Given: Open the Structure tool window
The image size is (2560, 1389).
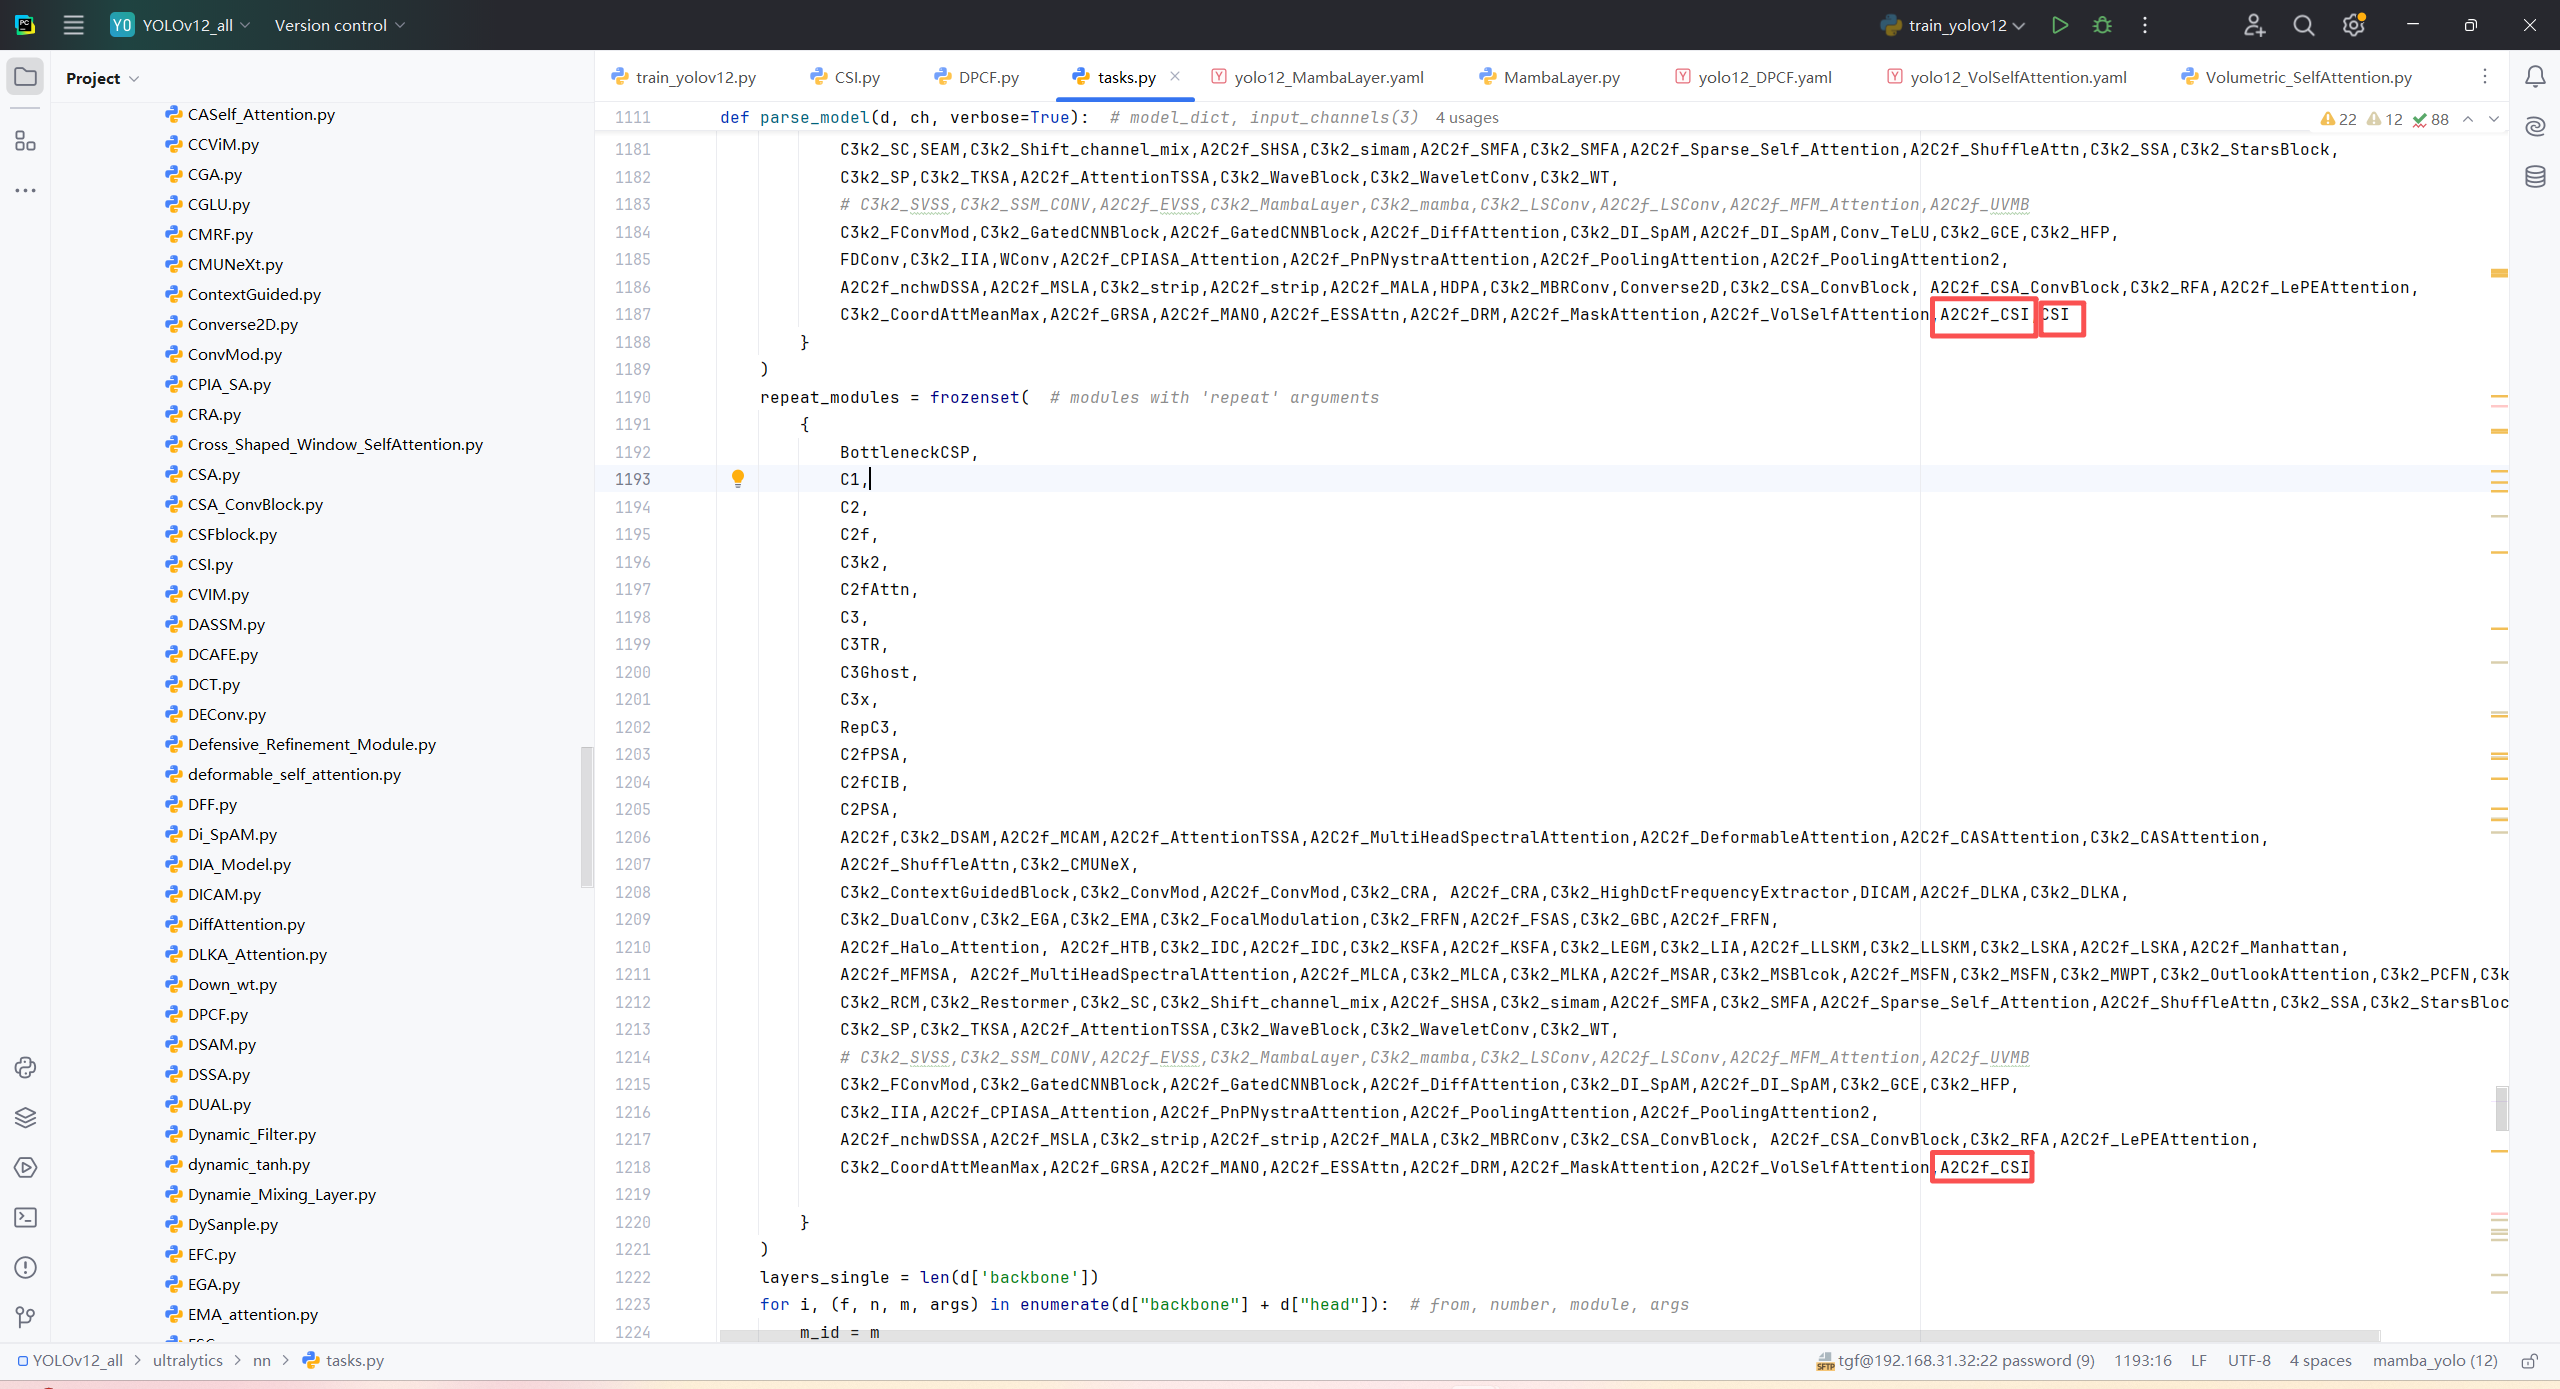Looking at the screenshot, I should (x=25, y=141).
